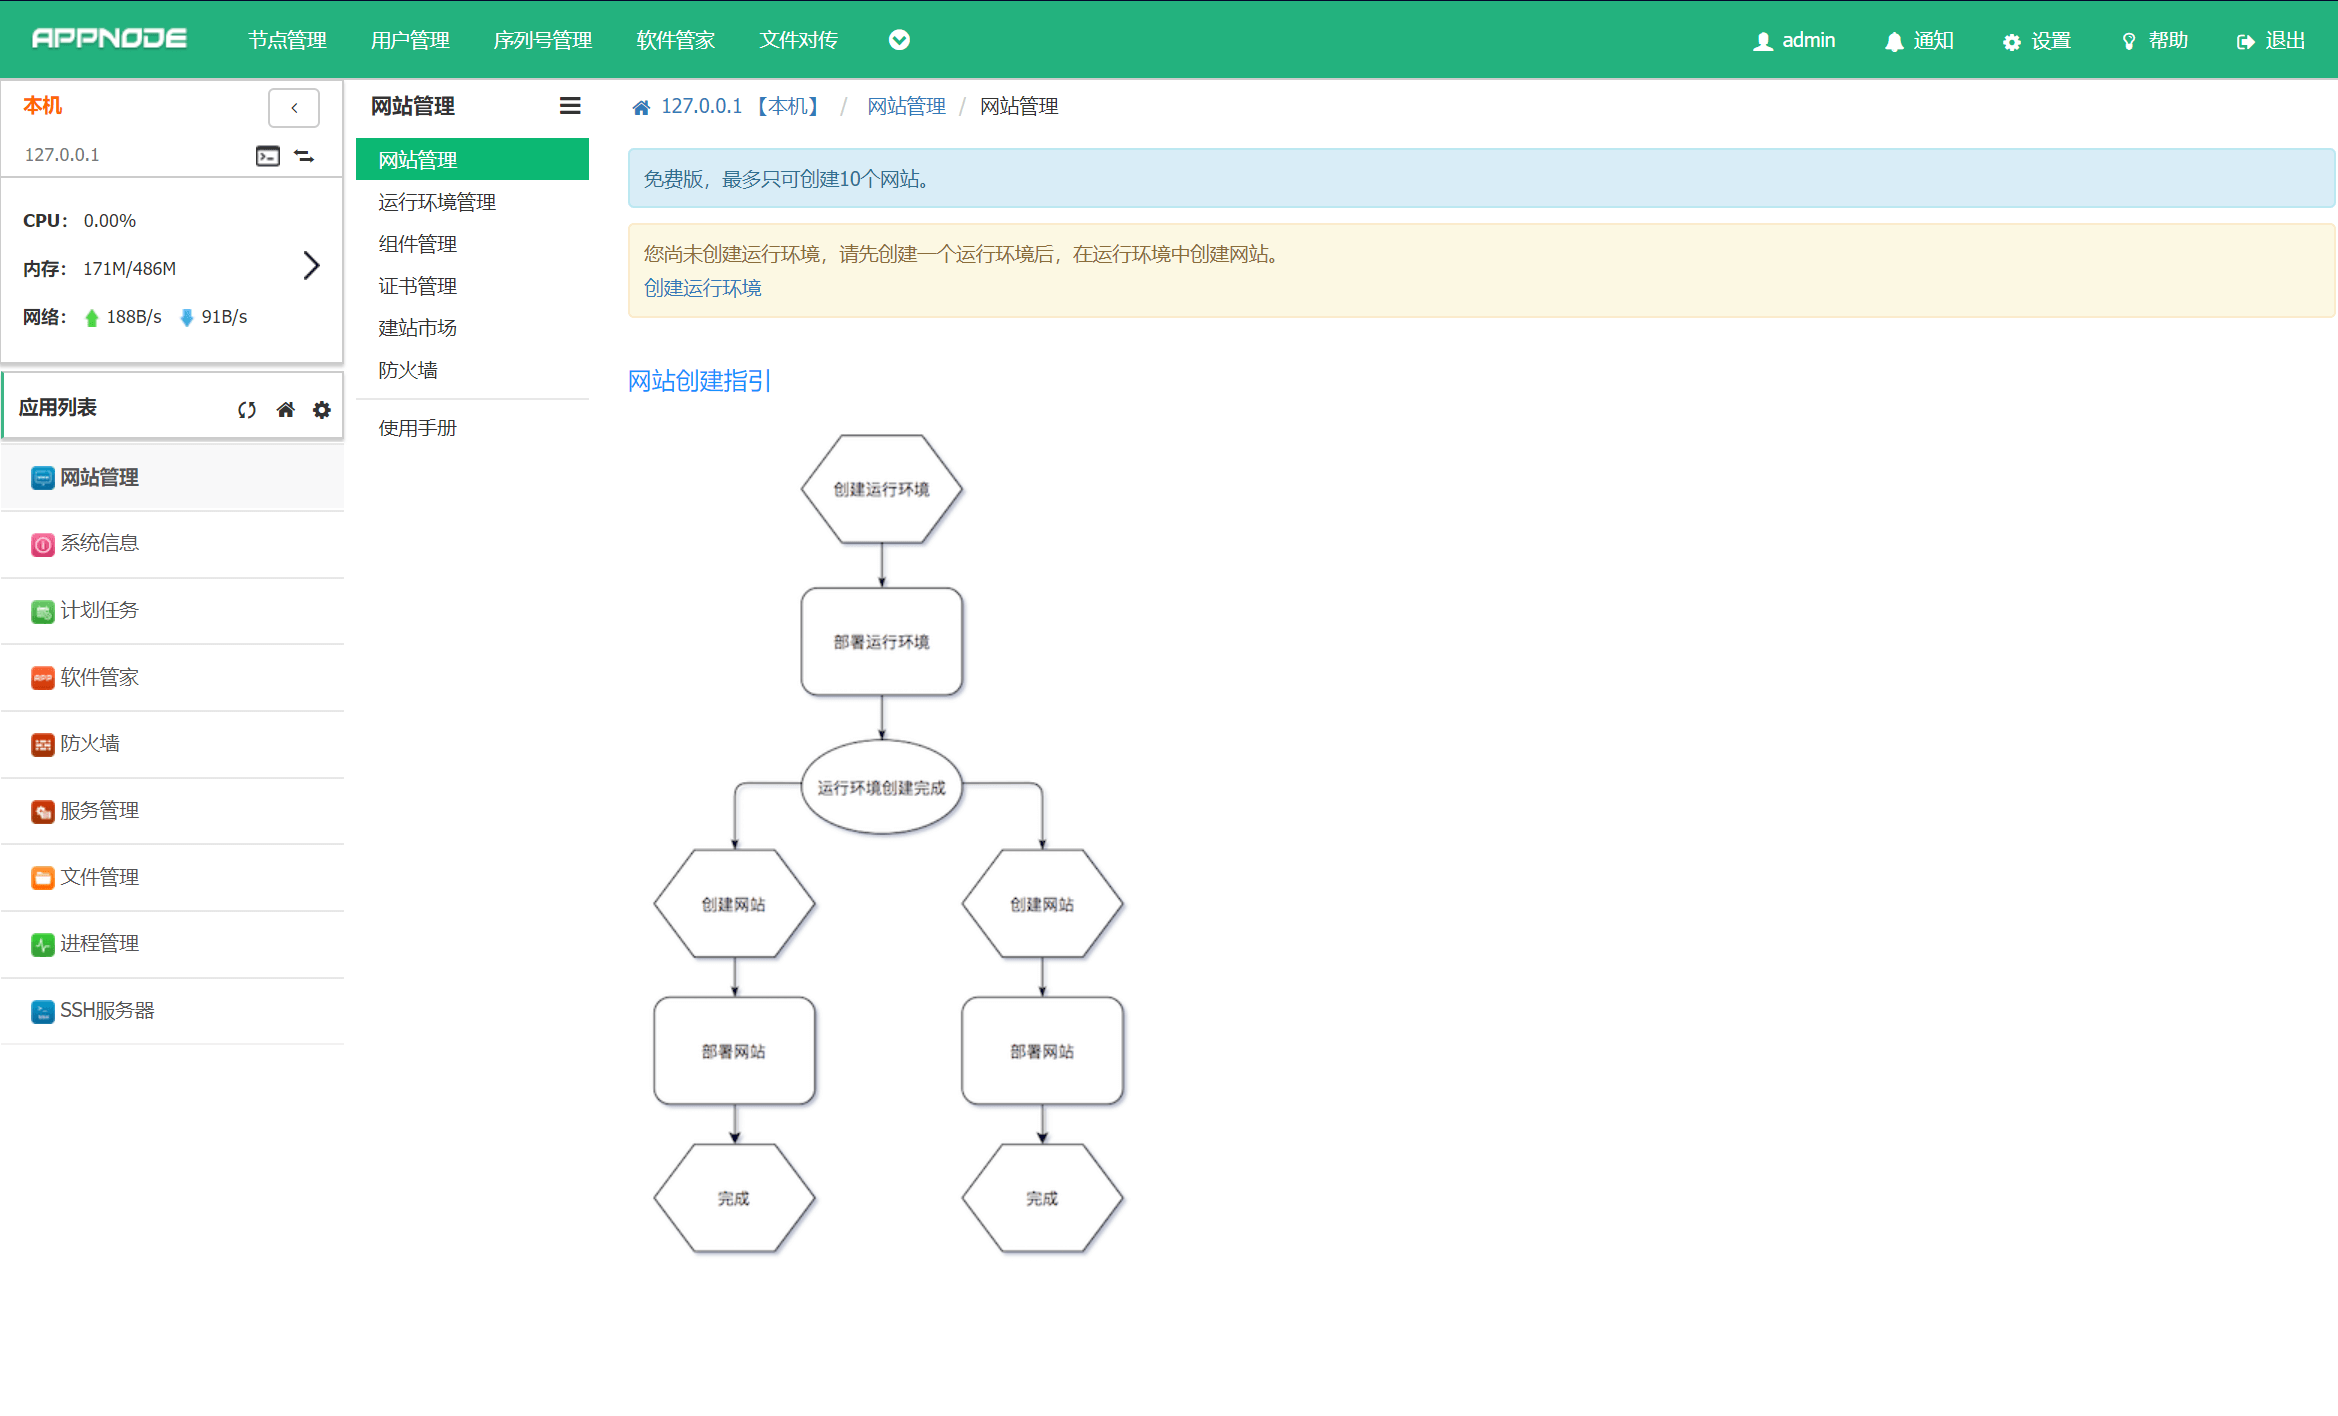This screenshot has height=1416, width=2338.
Task: Select 网站管理 in the app list
Action: tap(173, 477)
